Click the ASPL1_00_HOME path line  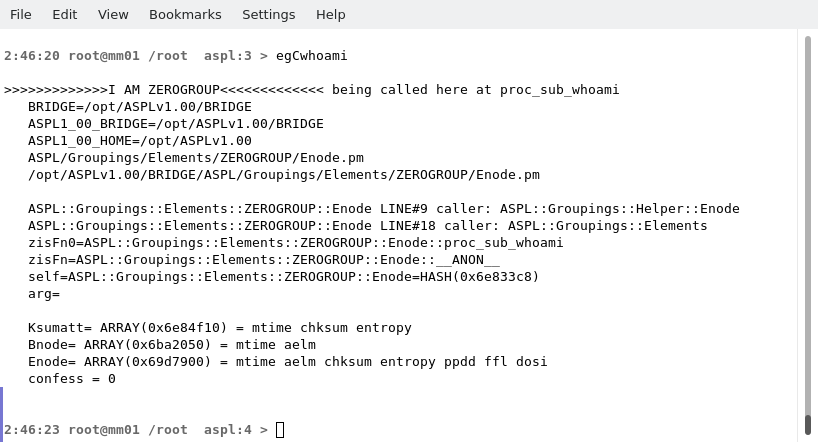(x=140, y=141)
